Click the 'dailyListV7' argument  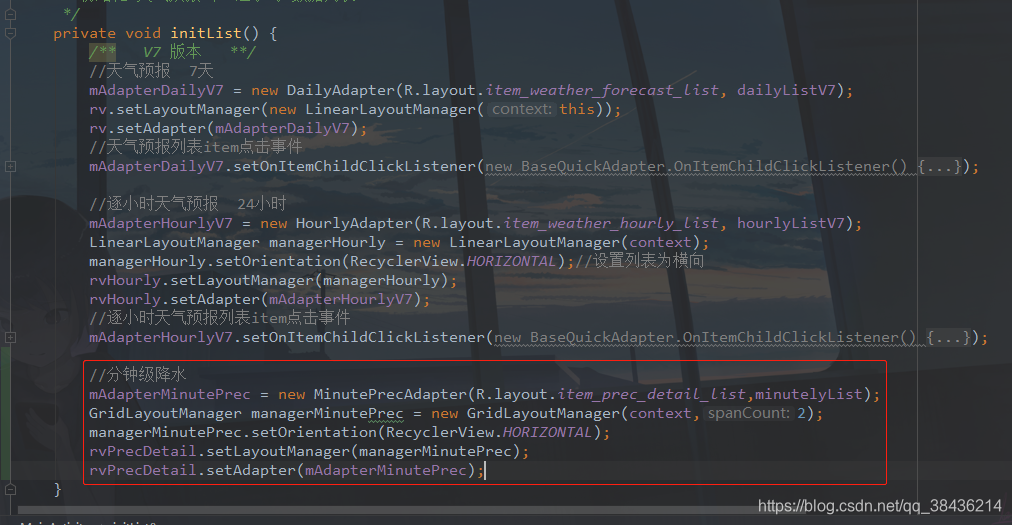click(786, 90)
